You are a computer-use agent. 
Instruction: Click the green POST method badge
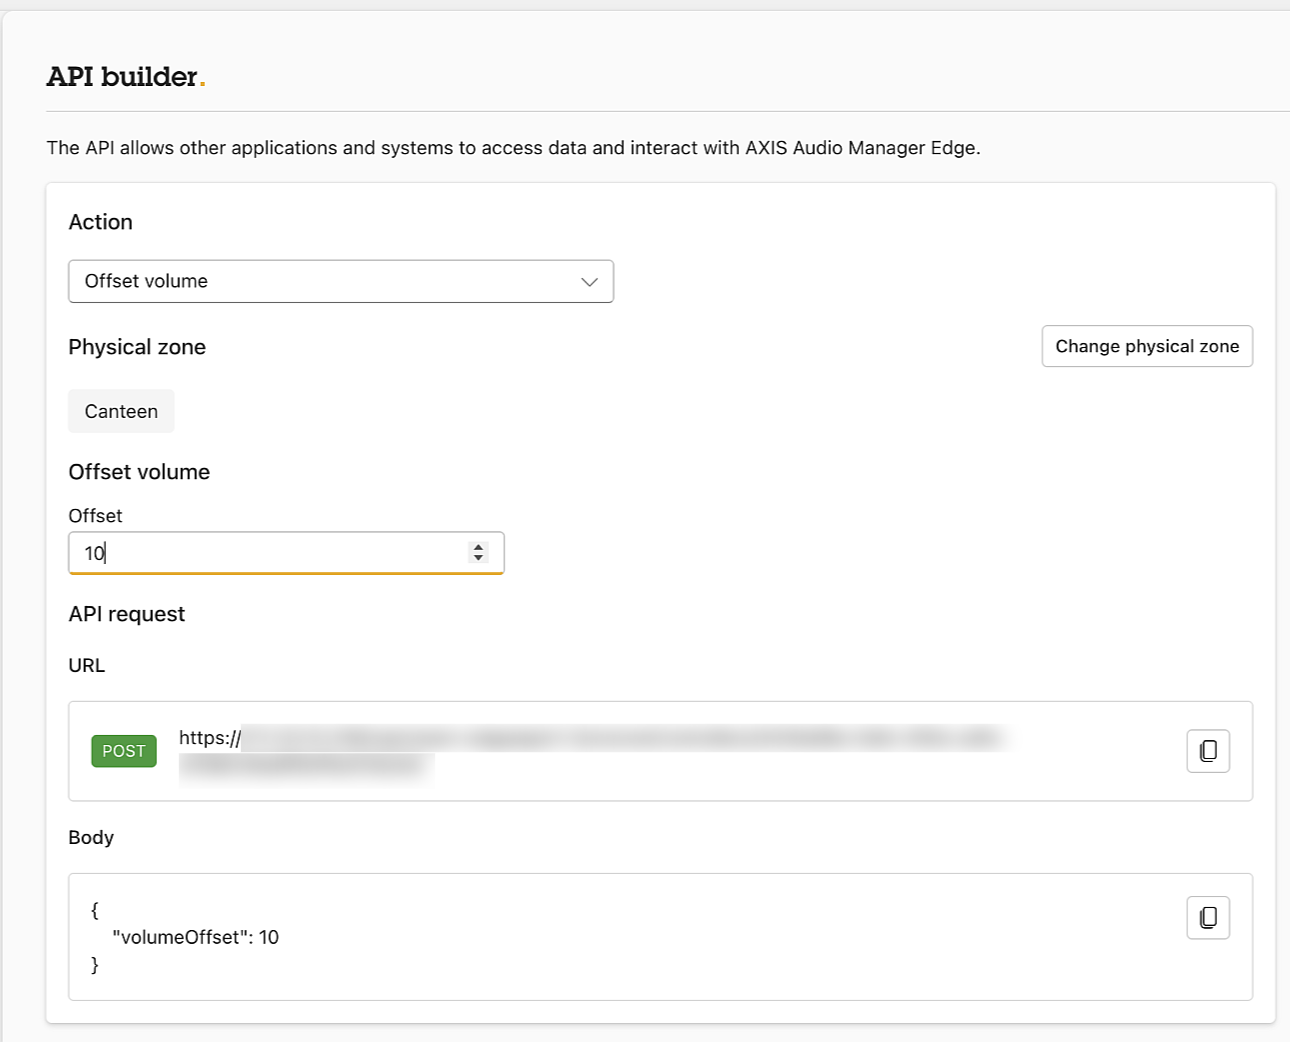point(124,751)
